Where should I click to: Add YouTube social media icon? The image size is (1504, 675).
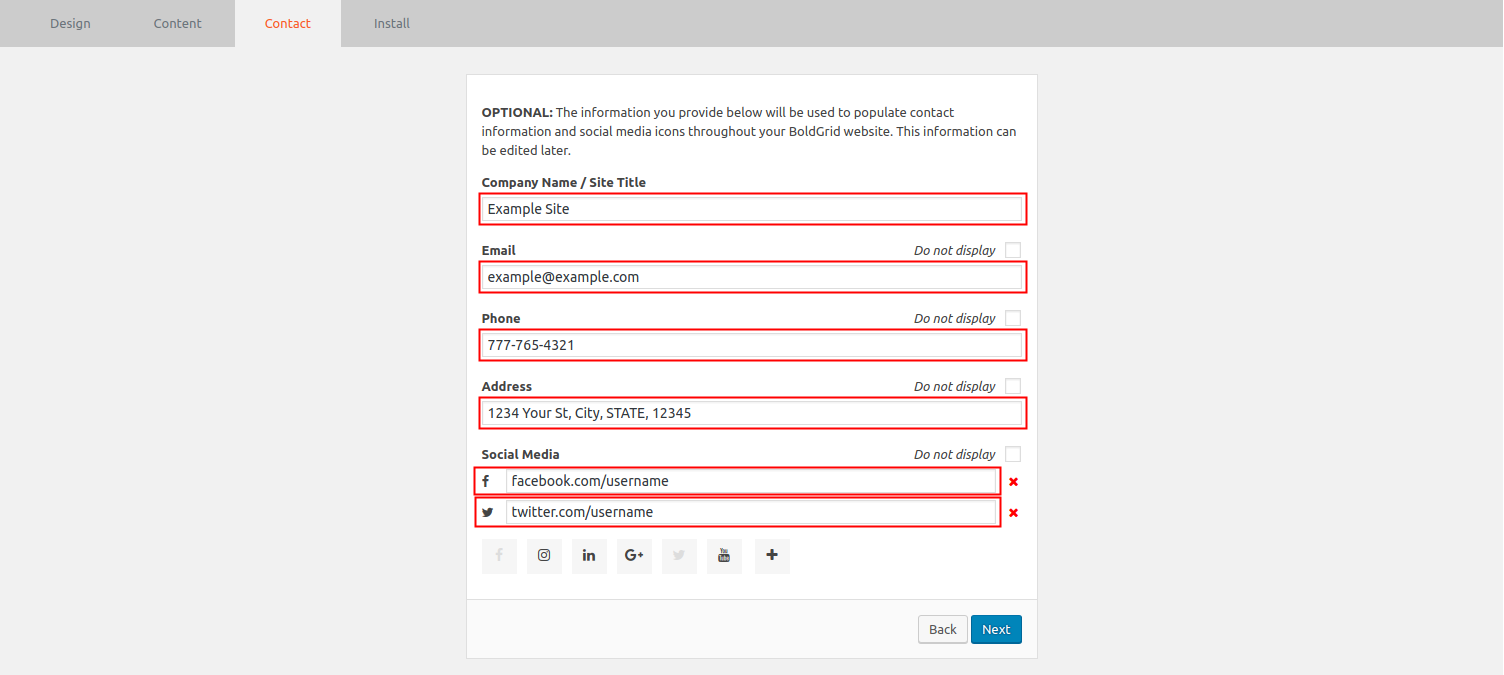[724, 556]
